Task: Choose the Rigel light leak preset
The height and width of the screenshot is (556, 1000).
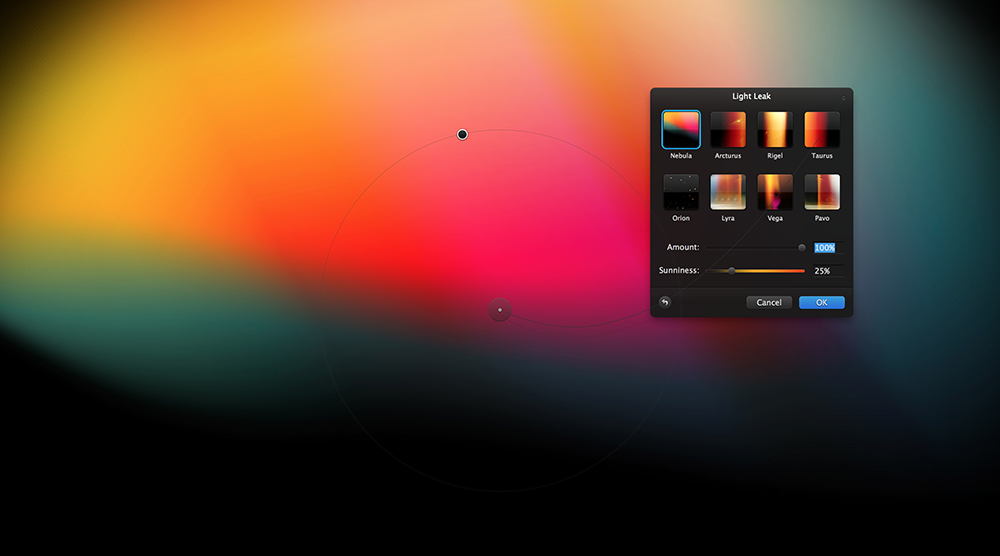Action: click(775, 129)
